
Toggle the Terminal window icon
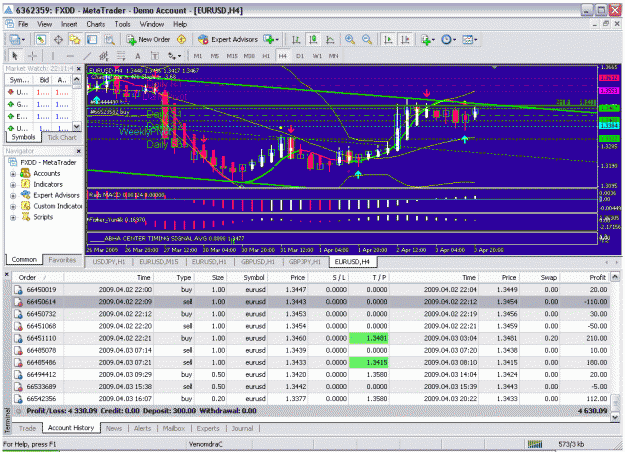point(92,39)
